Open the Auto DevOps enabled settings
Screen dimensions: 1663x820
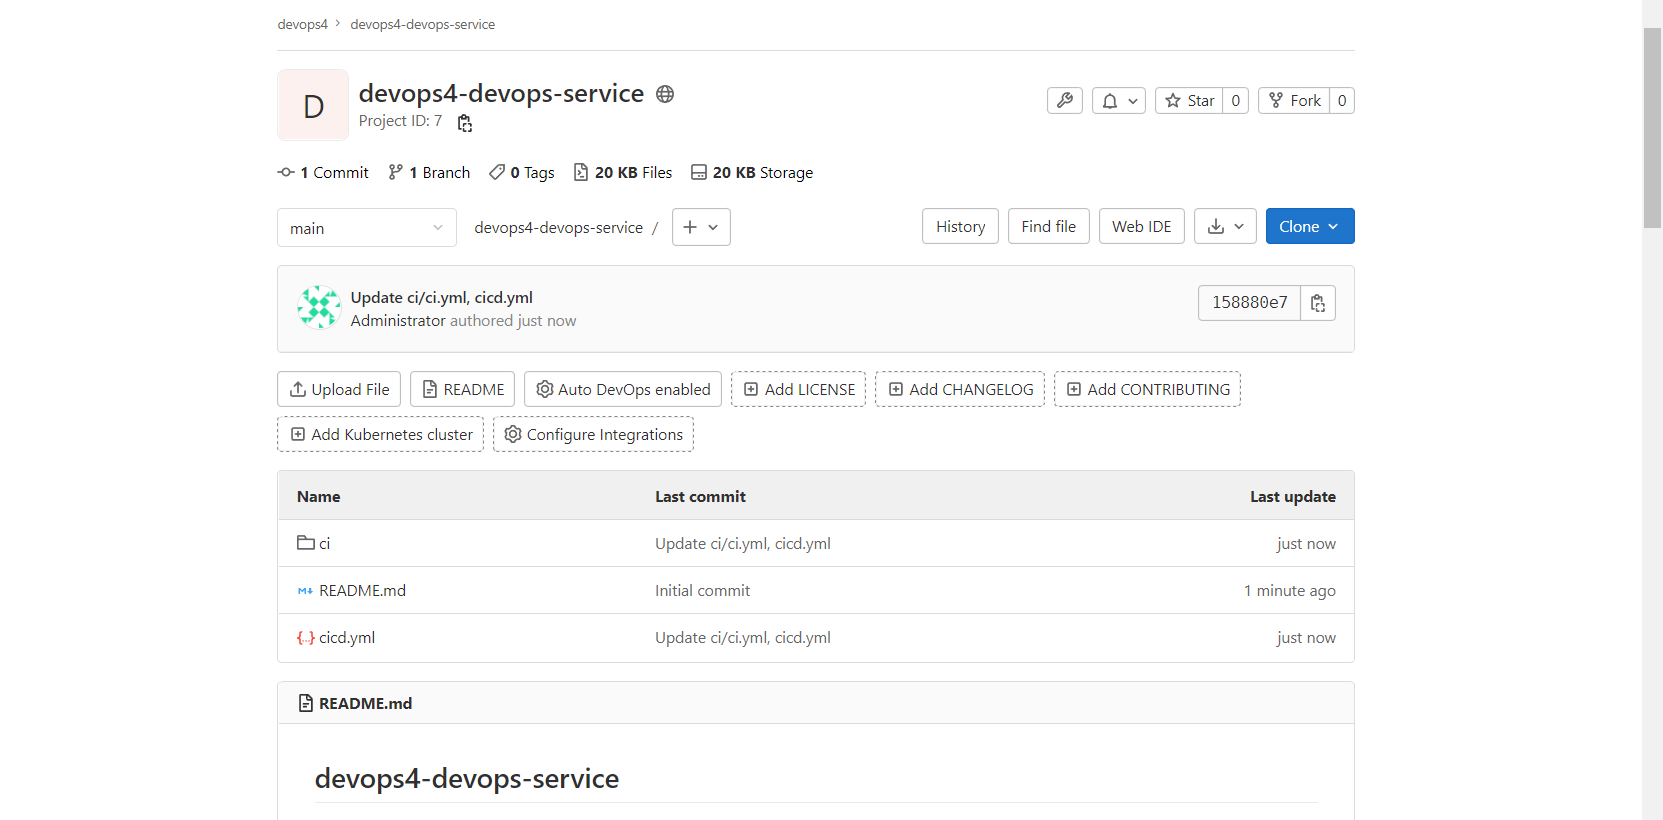point(623,390)
